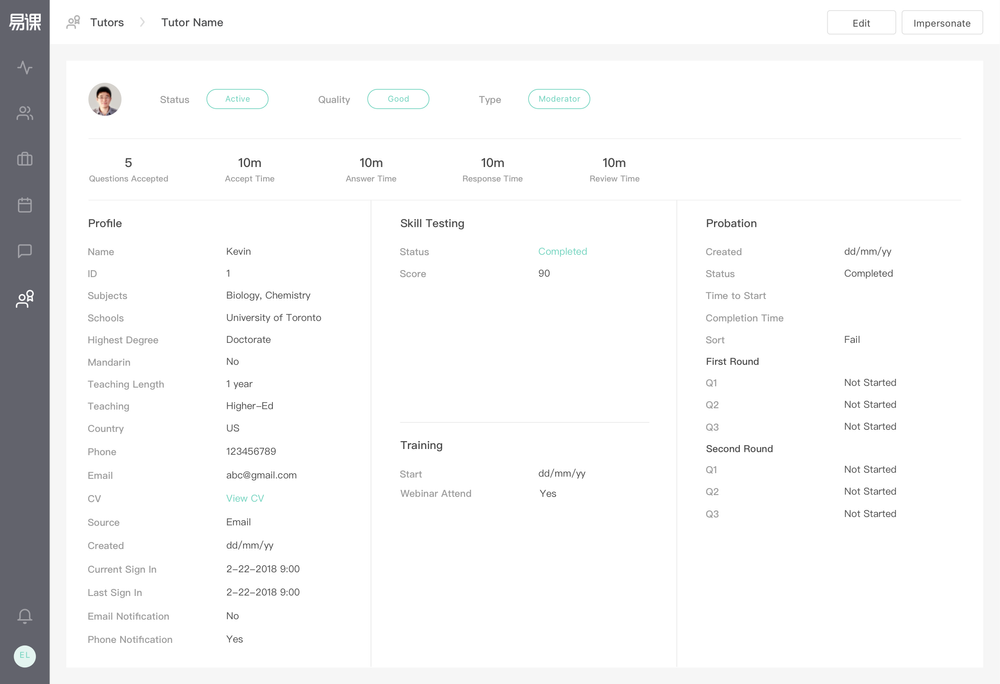This screenshot has height=684, width=1000.
Task: Open the chat messages sidebar icon
Action: (24, 251)
